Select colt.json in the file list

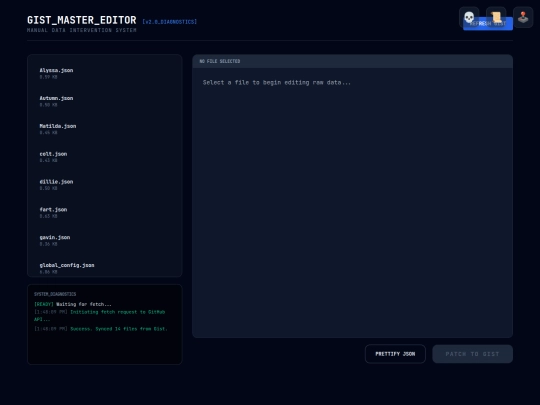tap(104, 157)
